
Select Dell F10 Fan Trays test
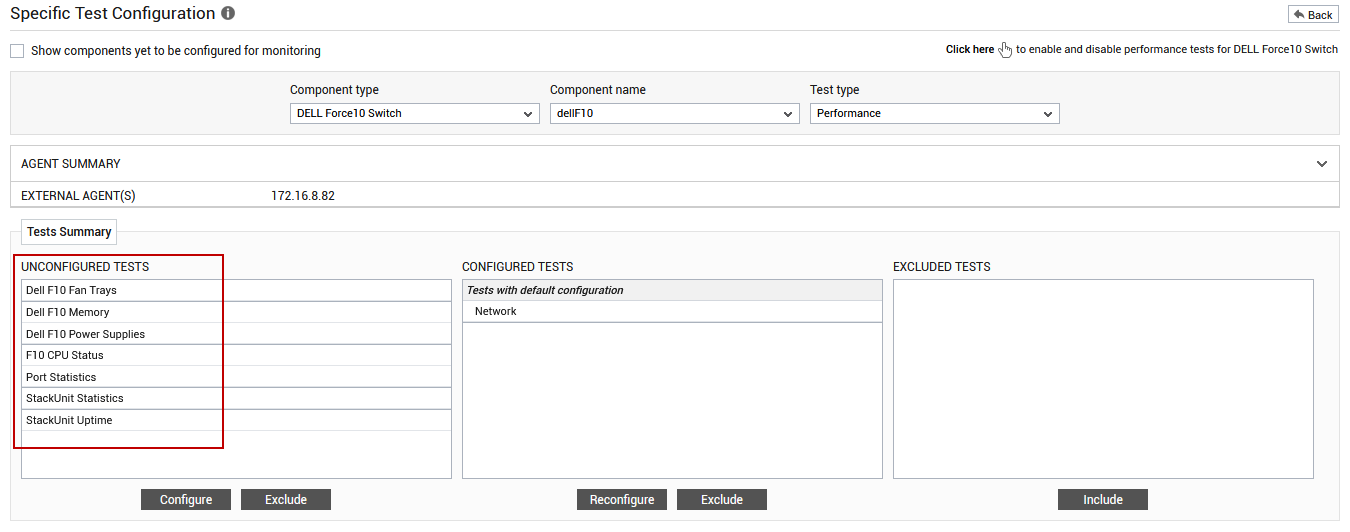[x=237, y=290]
